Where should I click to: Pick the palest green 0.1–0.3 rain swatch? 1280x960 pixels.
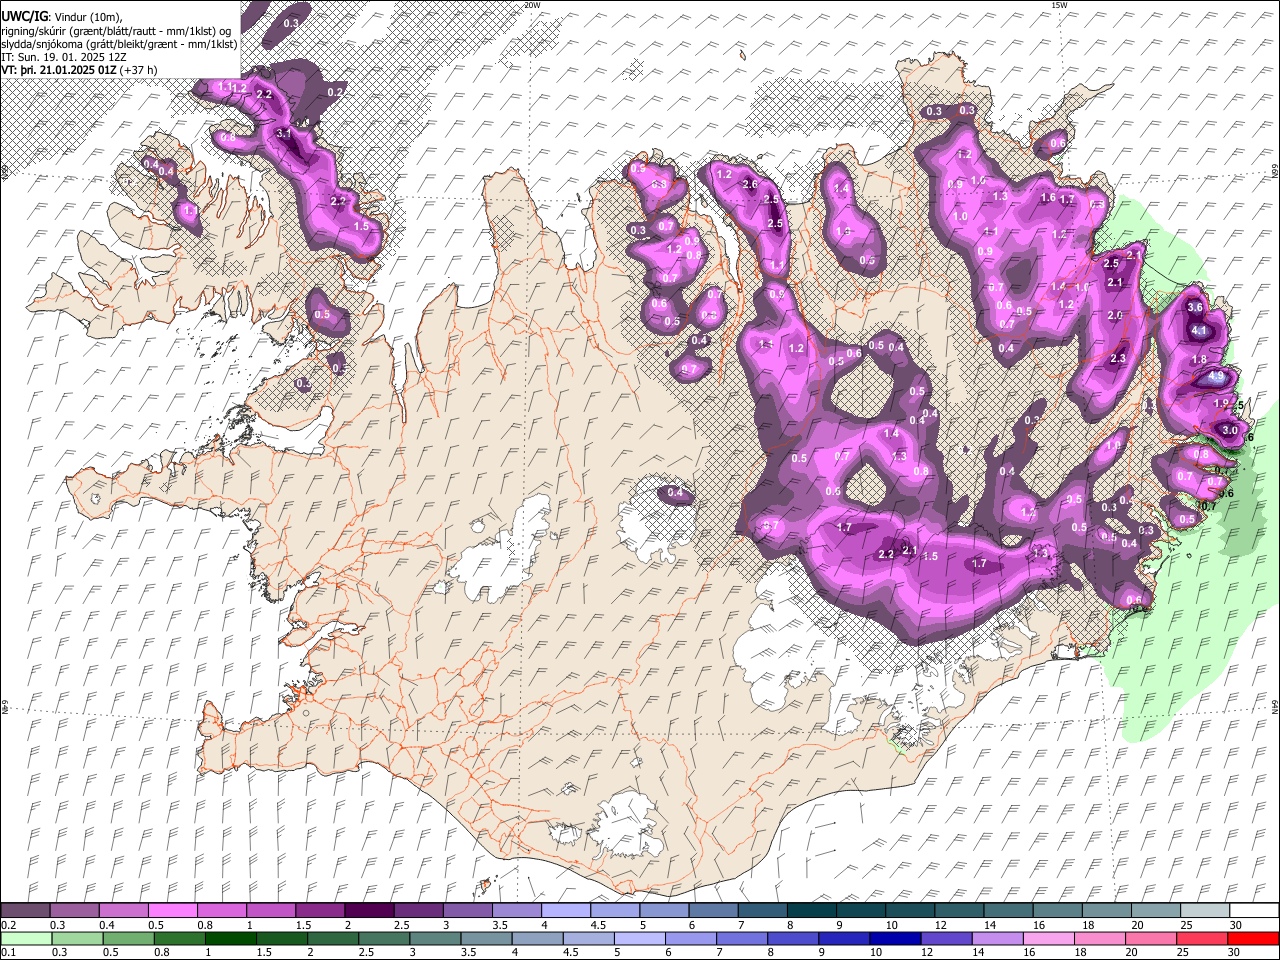pyautogui.click(x=25, y=938)
